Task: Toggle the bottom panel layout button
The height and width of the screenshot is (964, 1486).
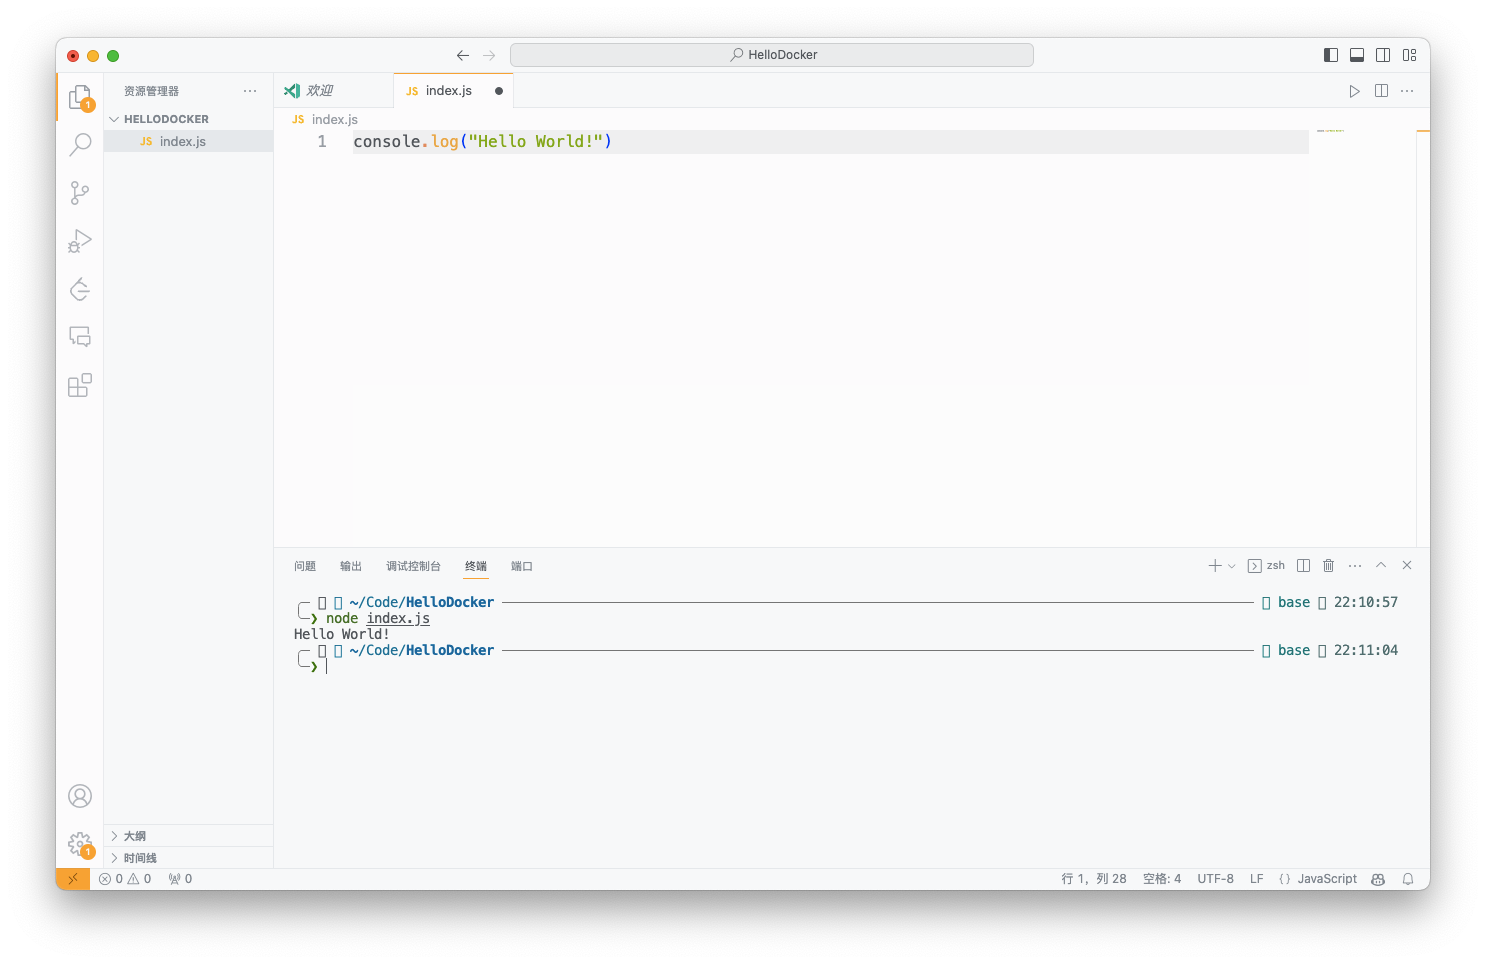Action: (x=1357, y=55)
